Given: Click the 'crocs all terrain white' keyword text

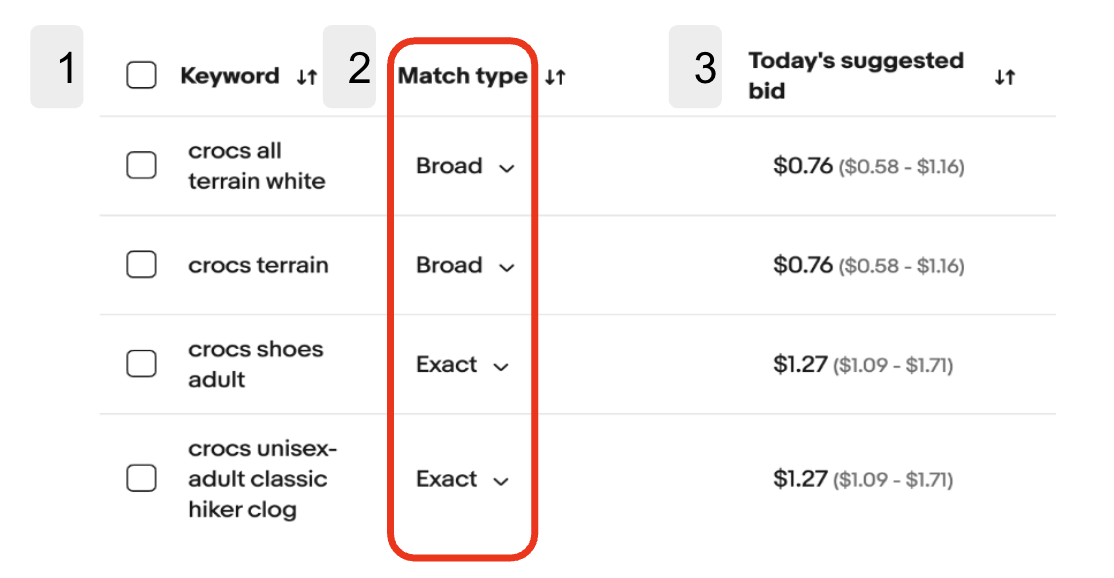Looking at the screenshot, I should tap(256, 166).
